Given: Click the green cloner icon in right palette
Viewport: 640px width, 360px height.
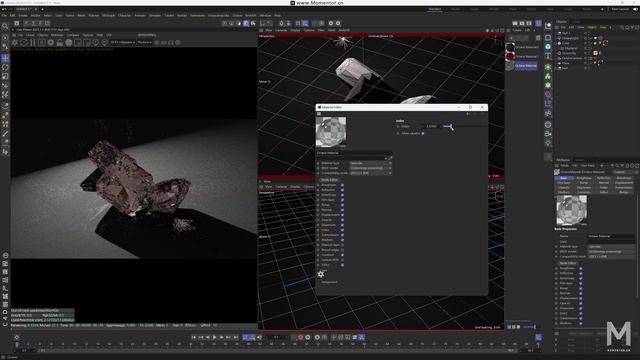Looking at the screenshot, I should tap(548, 76).
